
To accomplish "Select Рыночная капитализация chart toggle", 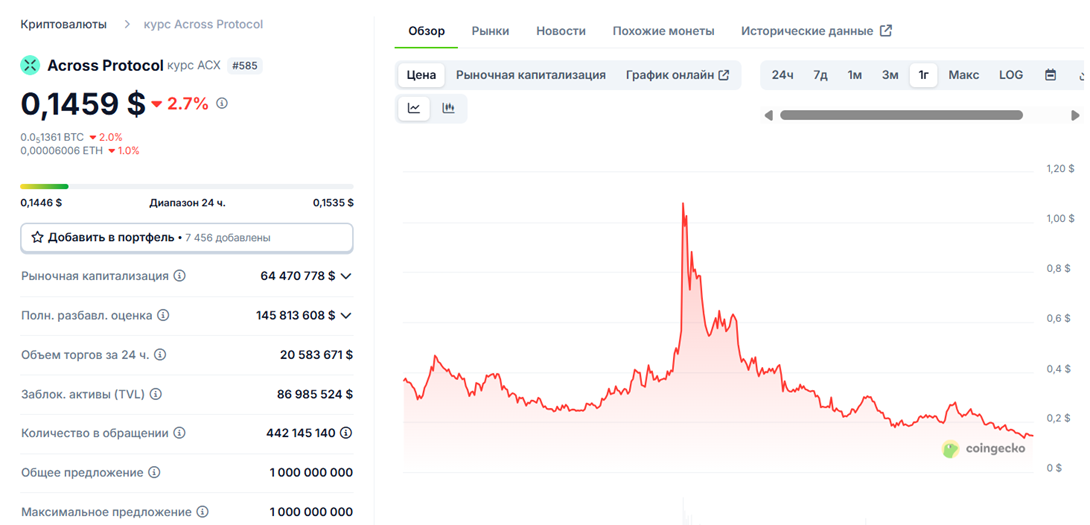I will coord(530,75).
